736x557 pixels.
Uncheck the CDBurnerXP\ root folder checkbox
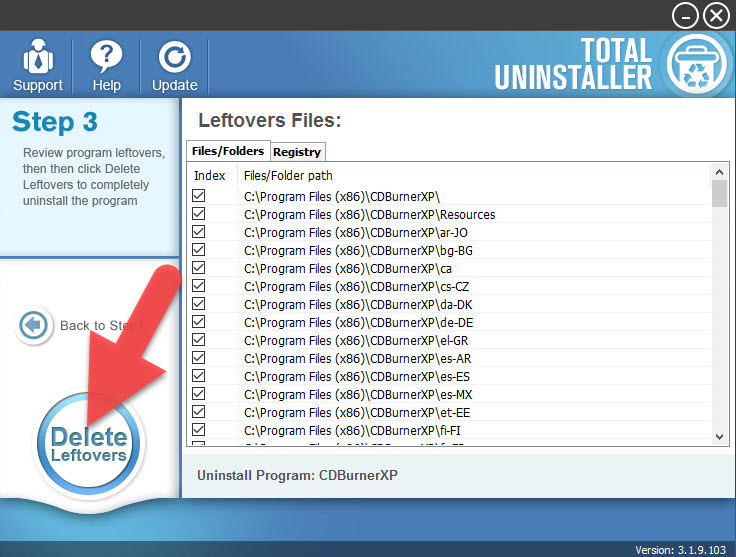tap(199, 196)
